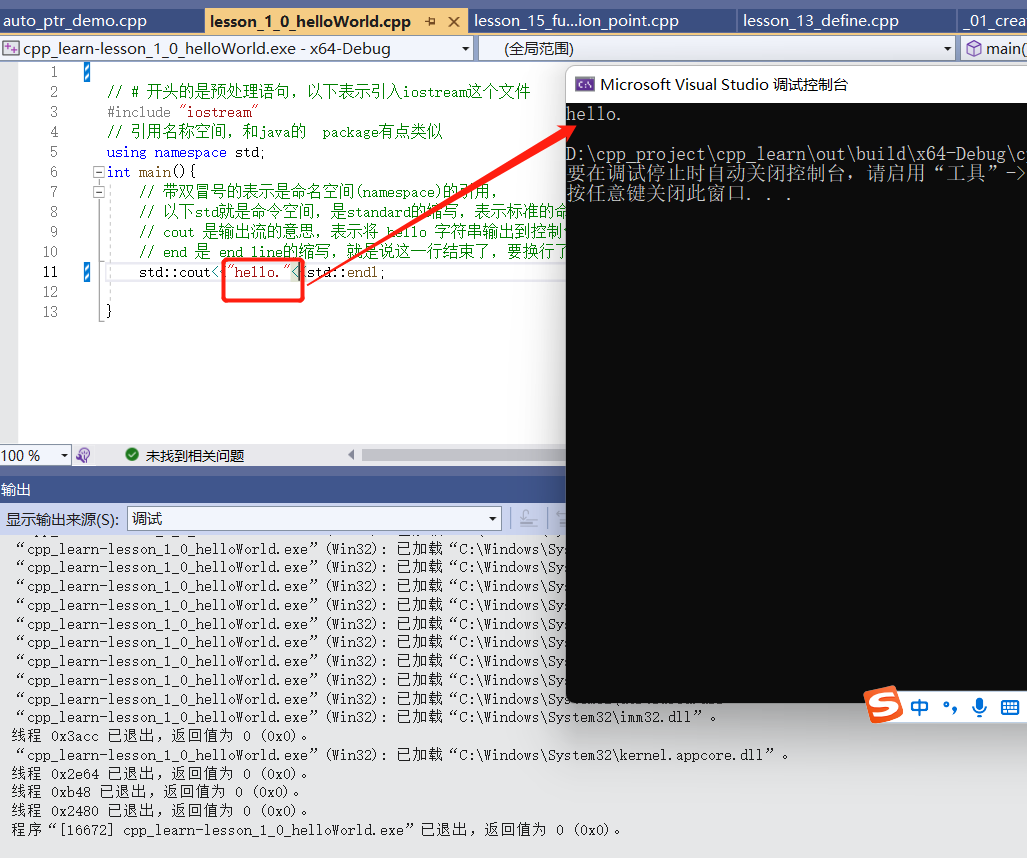1027x858 pixels.
Task: Click the Microsoft Visual Studio 调试控制台 title
Action: pos(724,84)
